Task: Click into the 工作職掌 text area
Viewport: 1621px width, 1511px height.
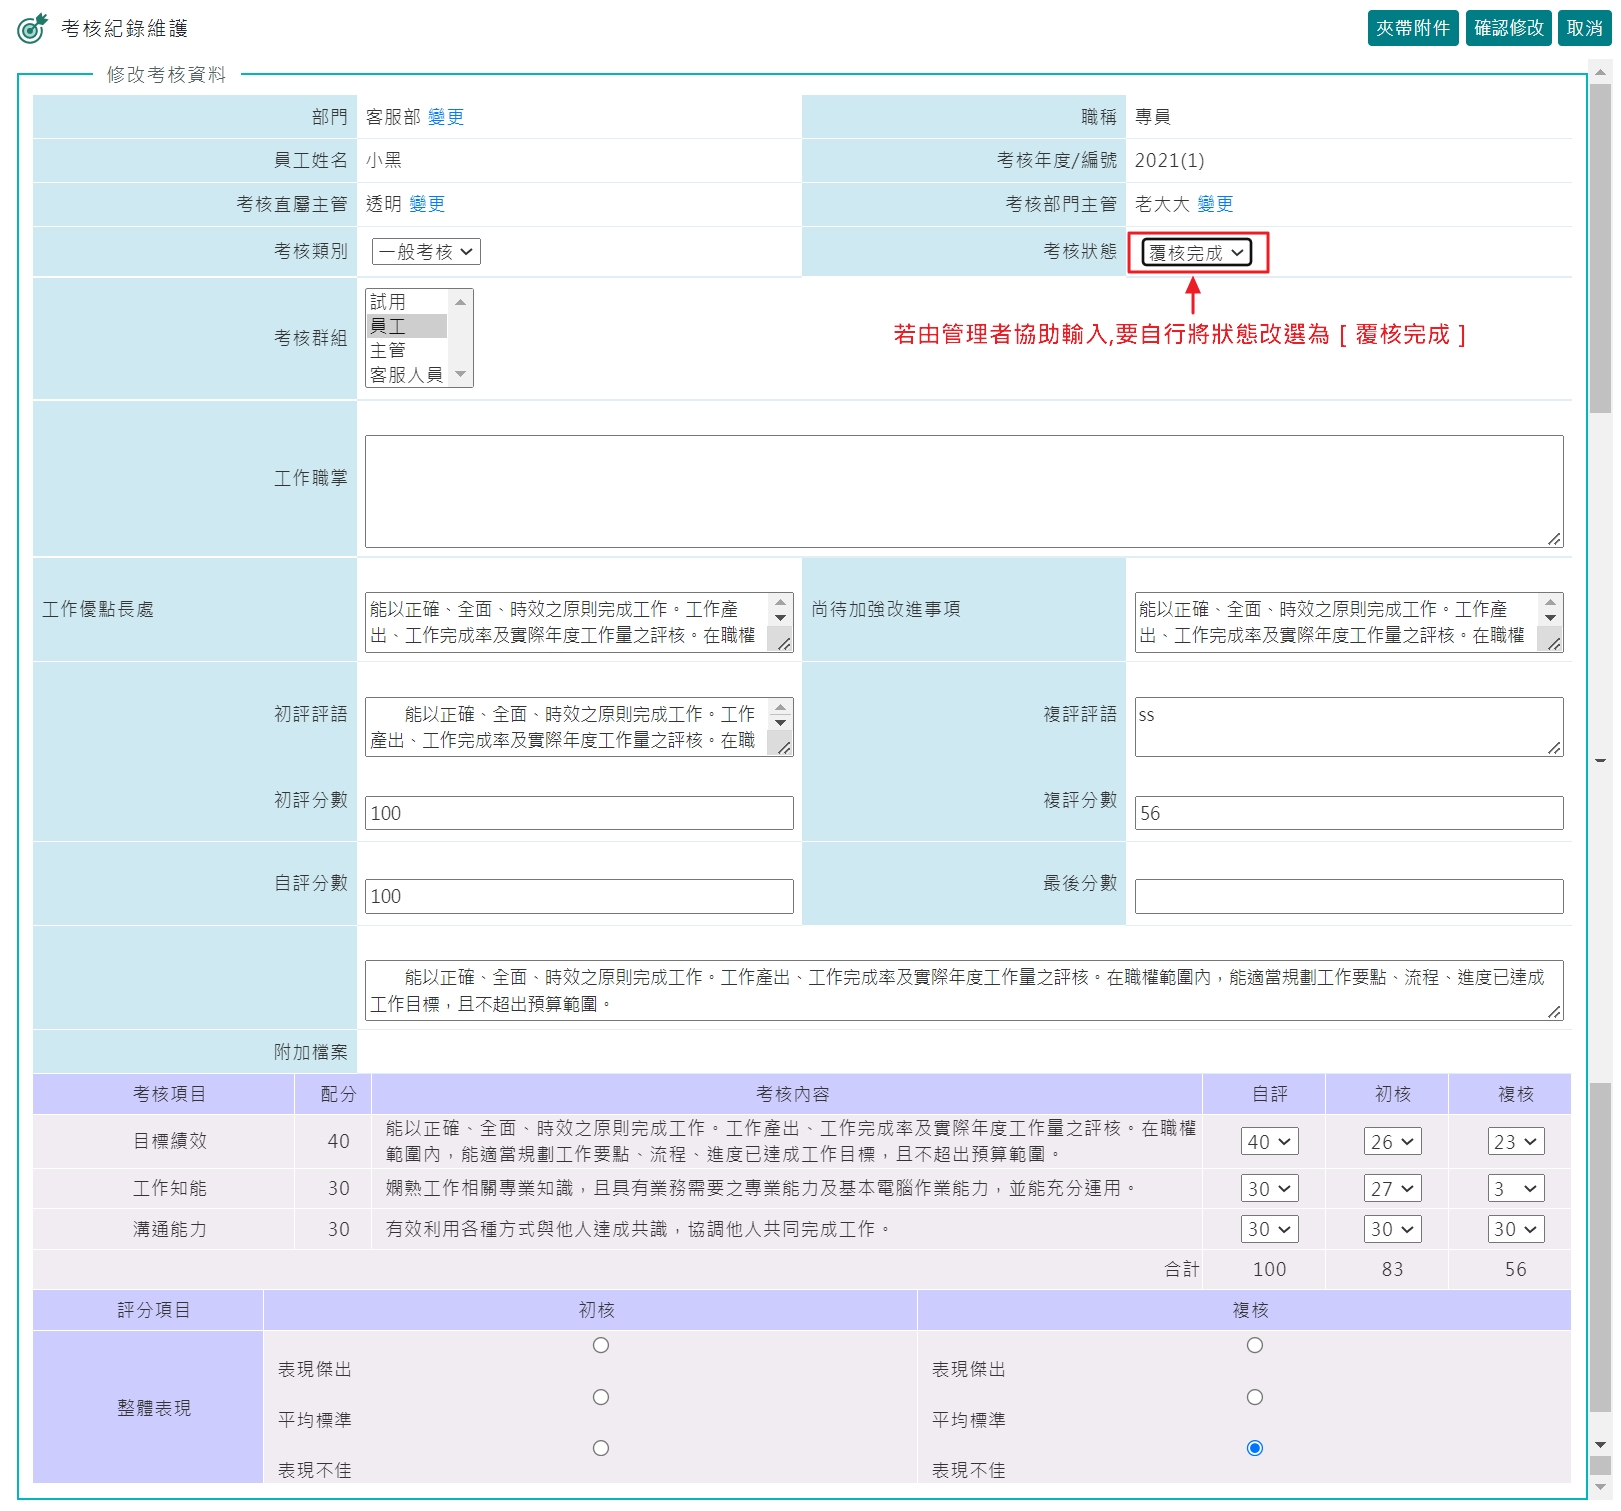Action: pyautogui.click(x=963, y=491)
